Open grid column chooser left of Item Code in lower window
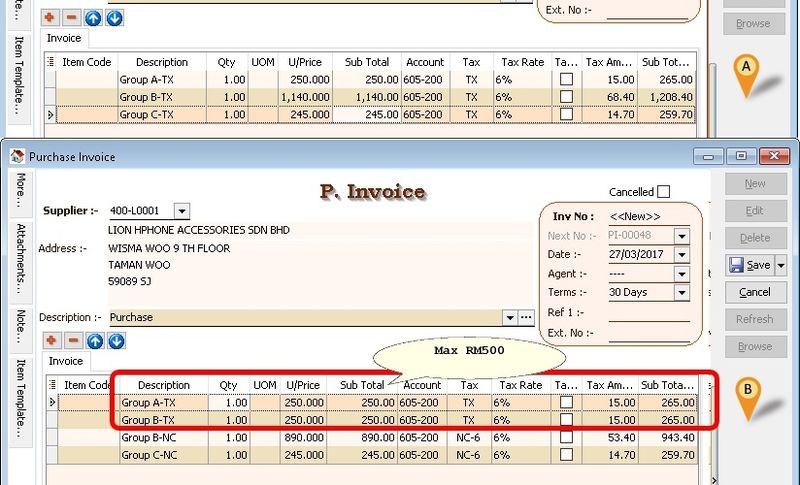The width and height of the screenshot is (800, 485). (51, 385)
